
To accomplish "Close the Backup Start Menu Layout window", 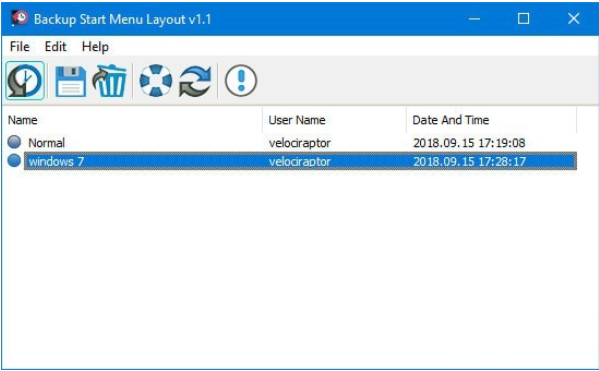I will tap(573, 18).
